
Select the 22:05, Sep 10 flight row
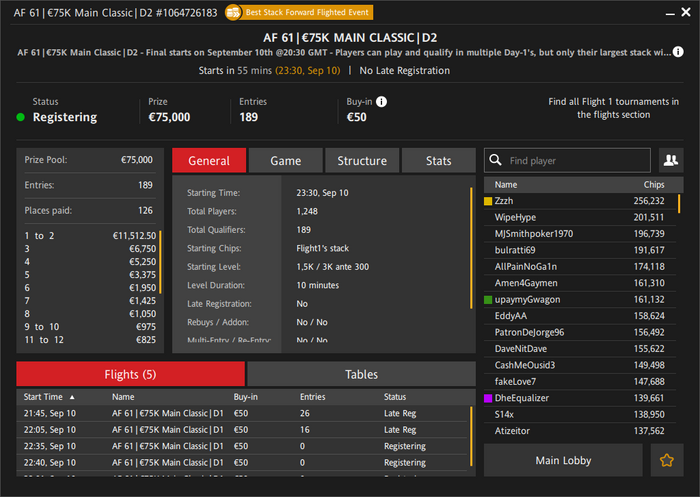[242, 430]
